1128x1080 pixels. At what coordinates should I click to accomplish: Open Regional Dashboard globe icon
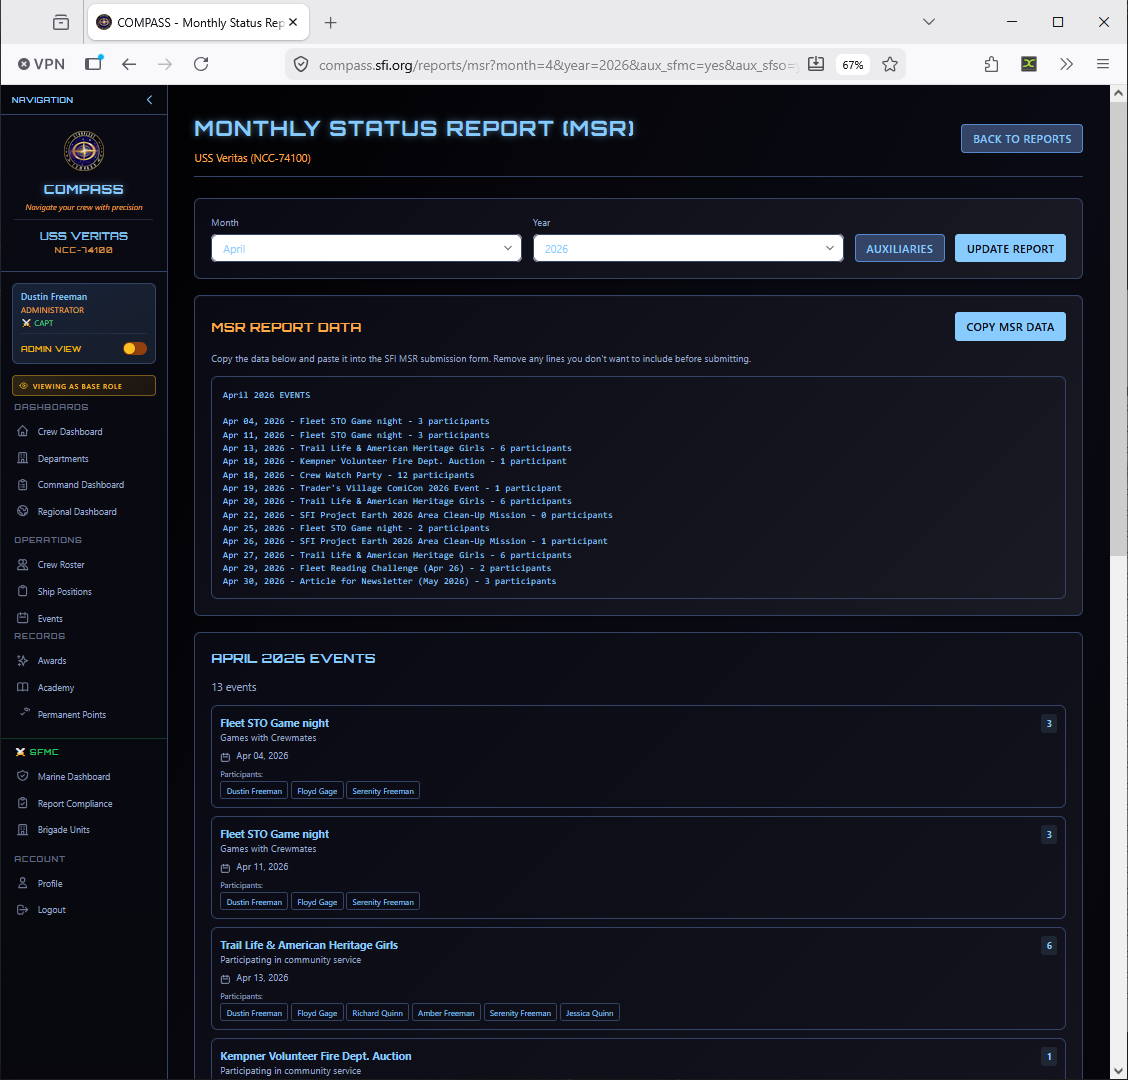click(22, 511)
